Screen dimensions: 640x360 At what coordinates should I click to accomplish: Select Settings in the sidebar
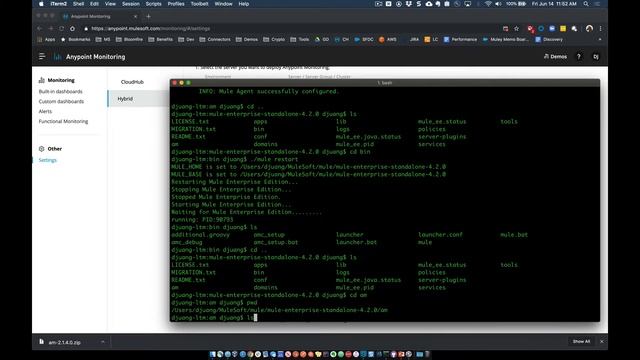click(x=48, y=160)
